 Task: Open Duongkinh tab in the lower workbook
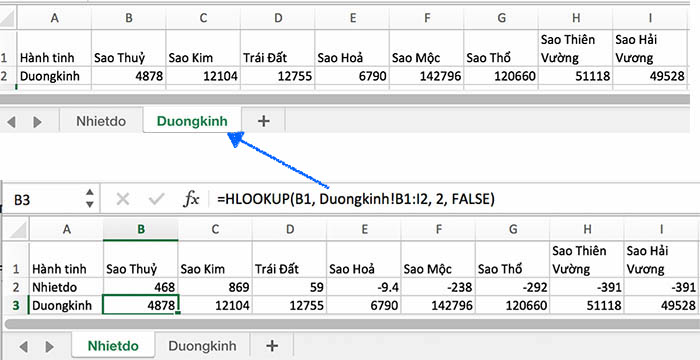point(202,346)
